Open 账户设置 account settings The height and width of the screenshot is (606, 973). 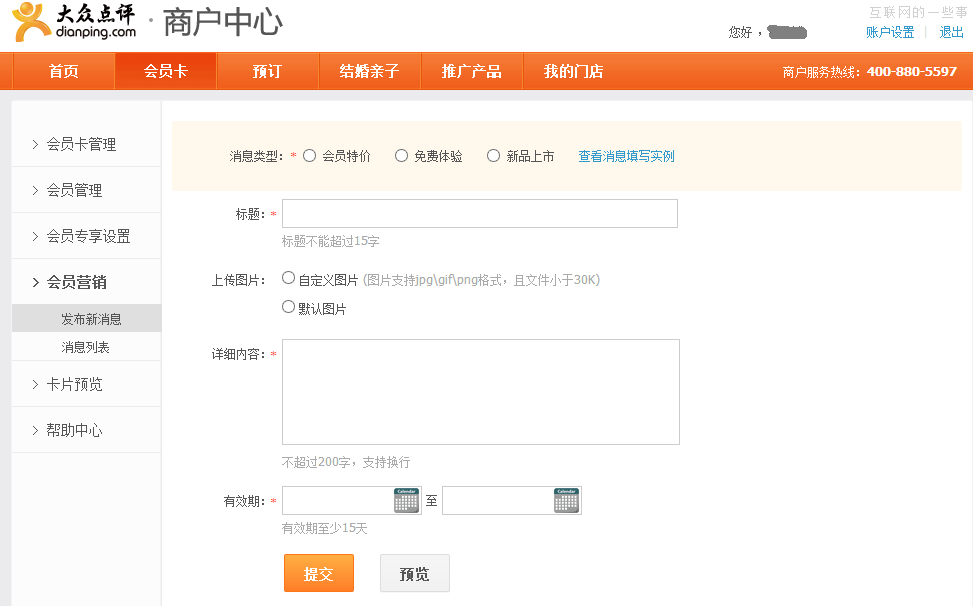(889, 31)
